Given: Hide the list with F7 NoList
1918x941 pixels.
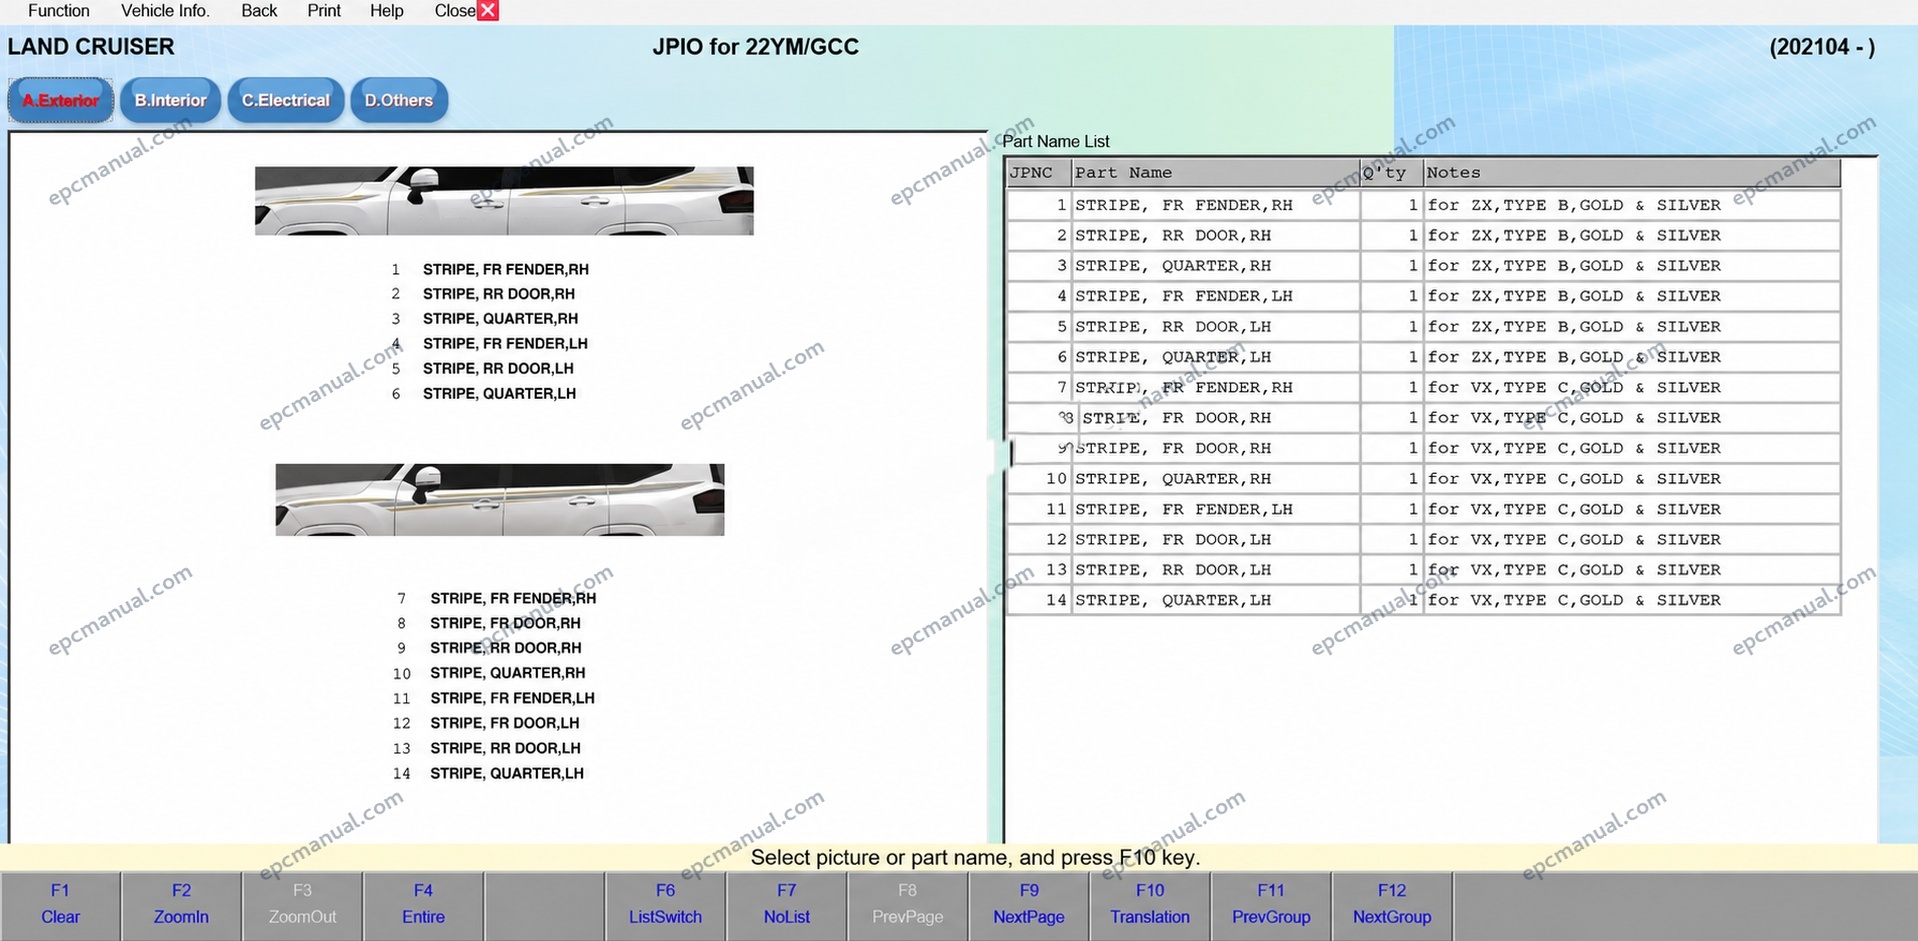Looking at the screenshot, I should click(787, 905).
